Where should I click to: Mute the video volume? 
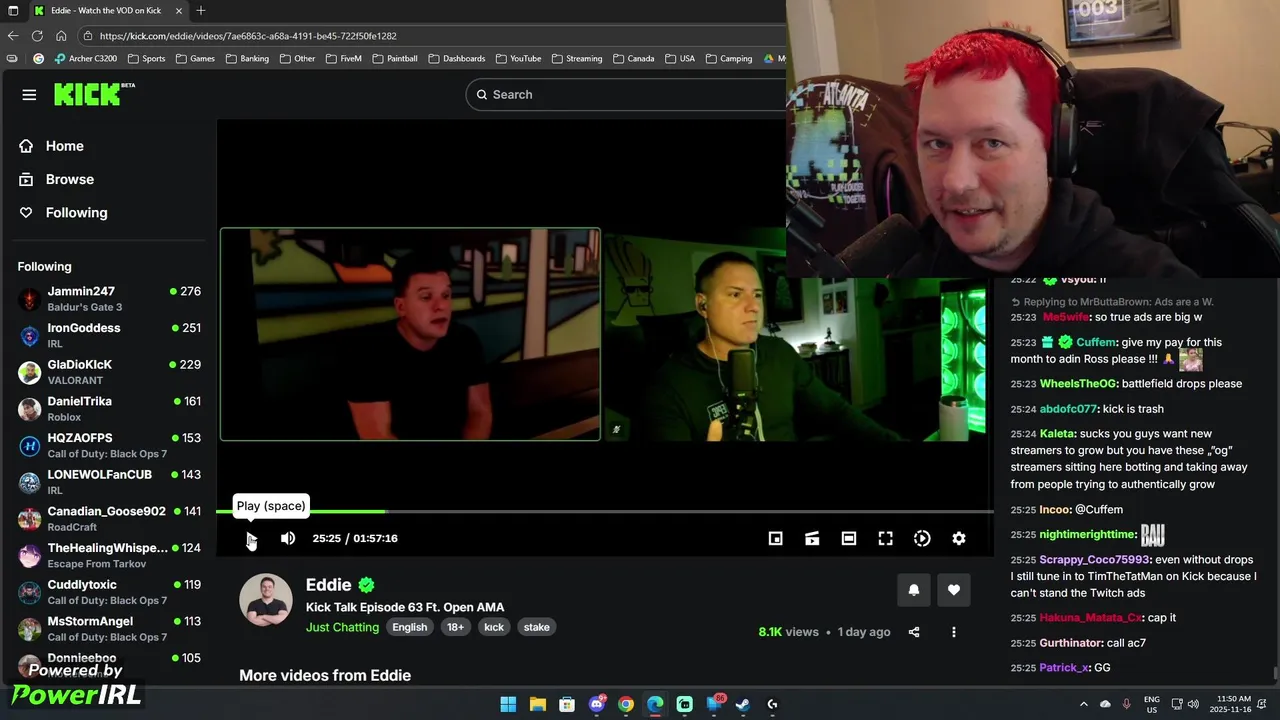click(x=288, y=538)
